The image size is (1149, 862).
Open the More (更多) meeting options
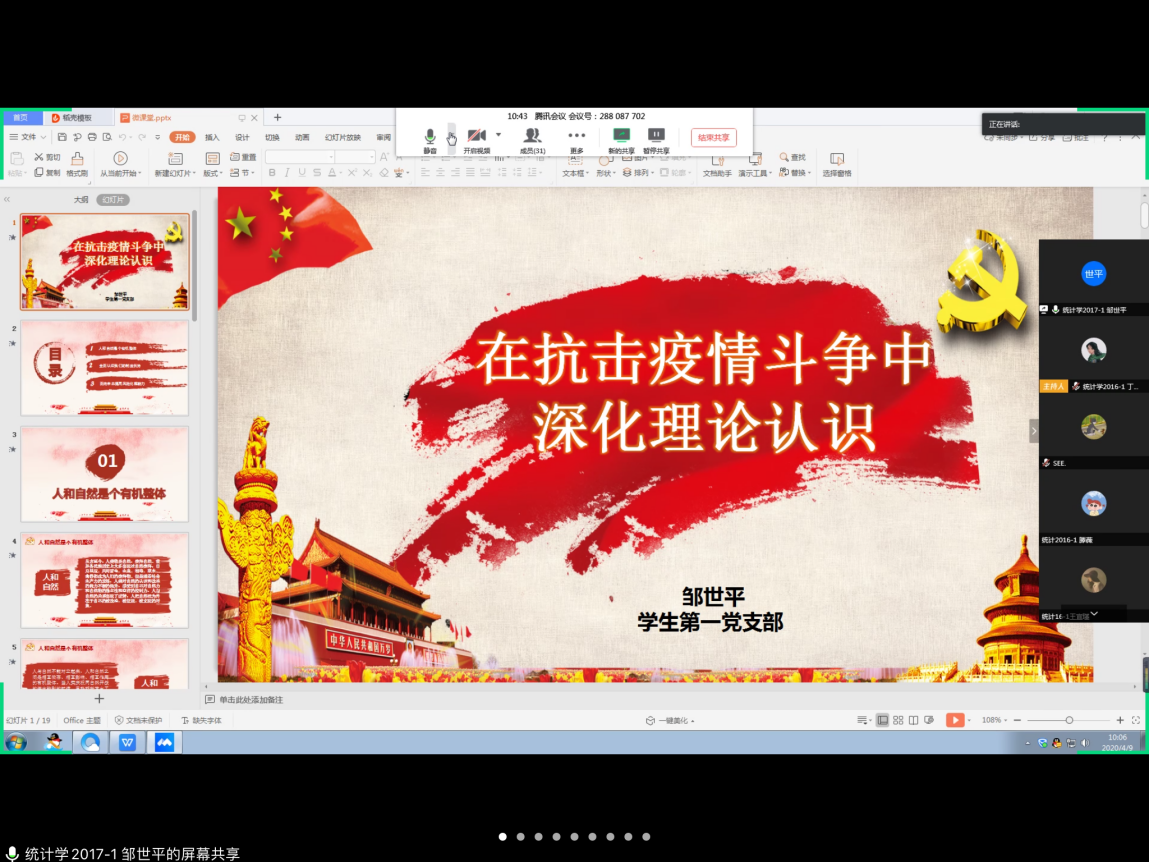pos(577,138)
